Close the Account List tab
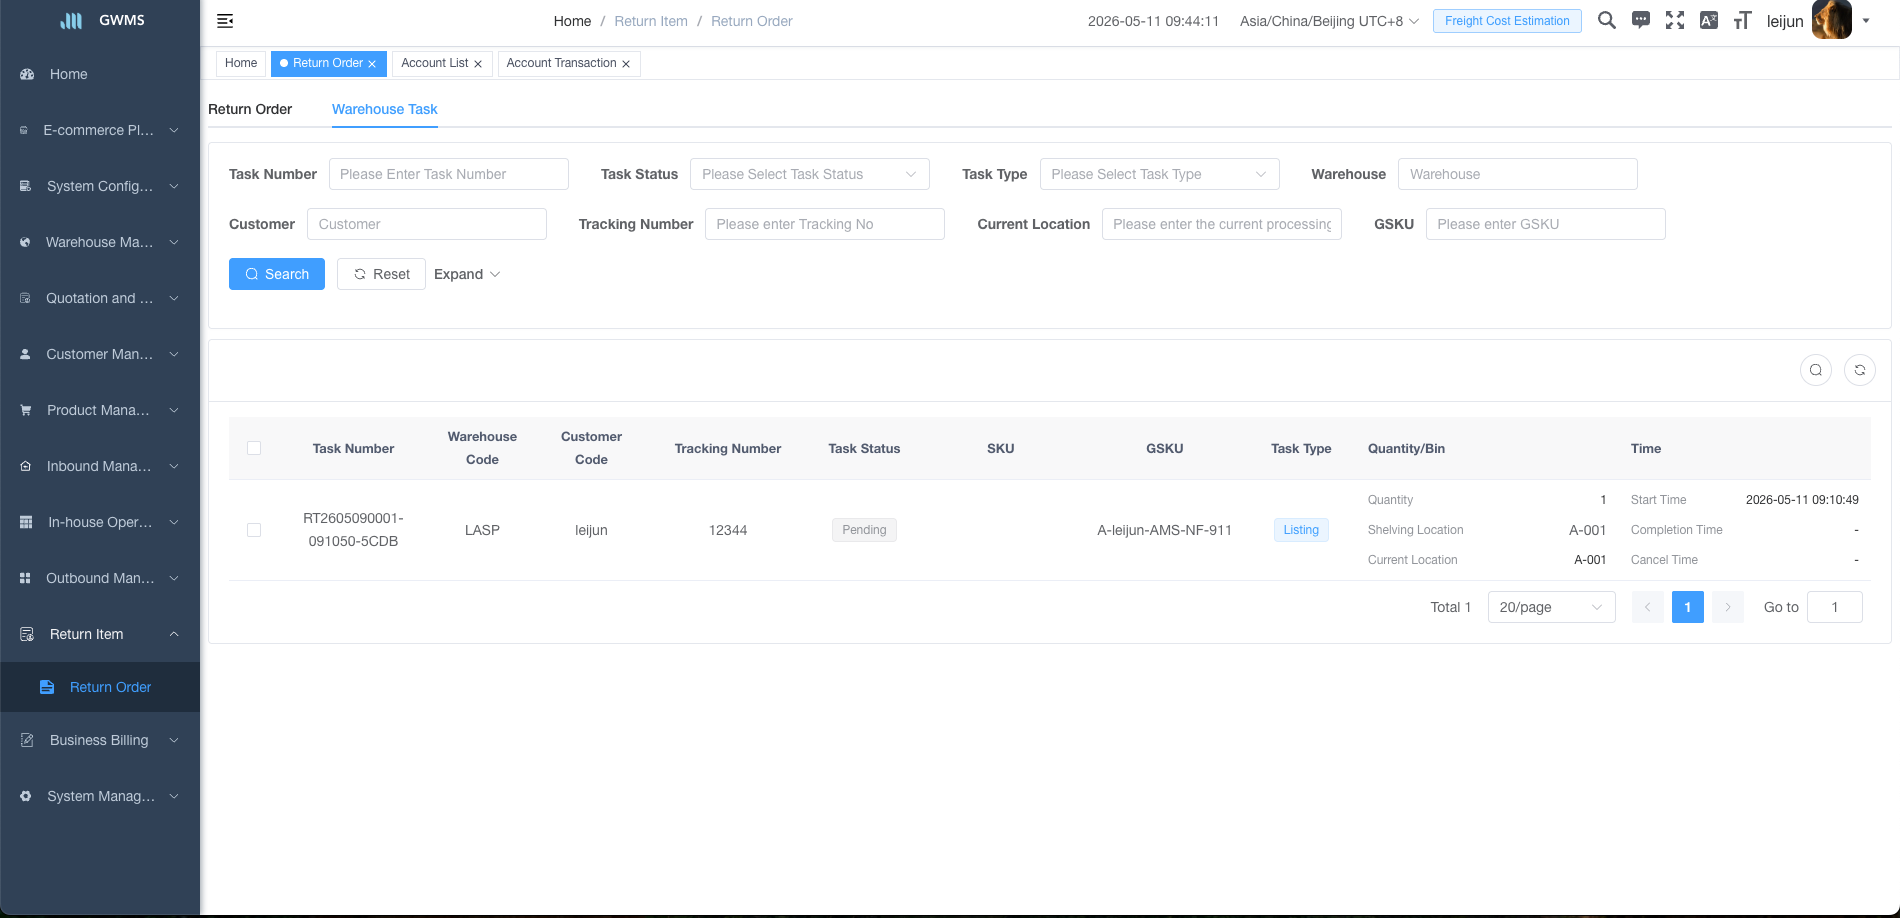 (x=478, y=64)
